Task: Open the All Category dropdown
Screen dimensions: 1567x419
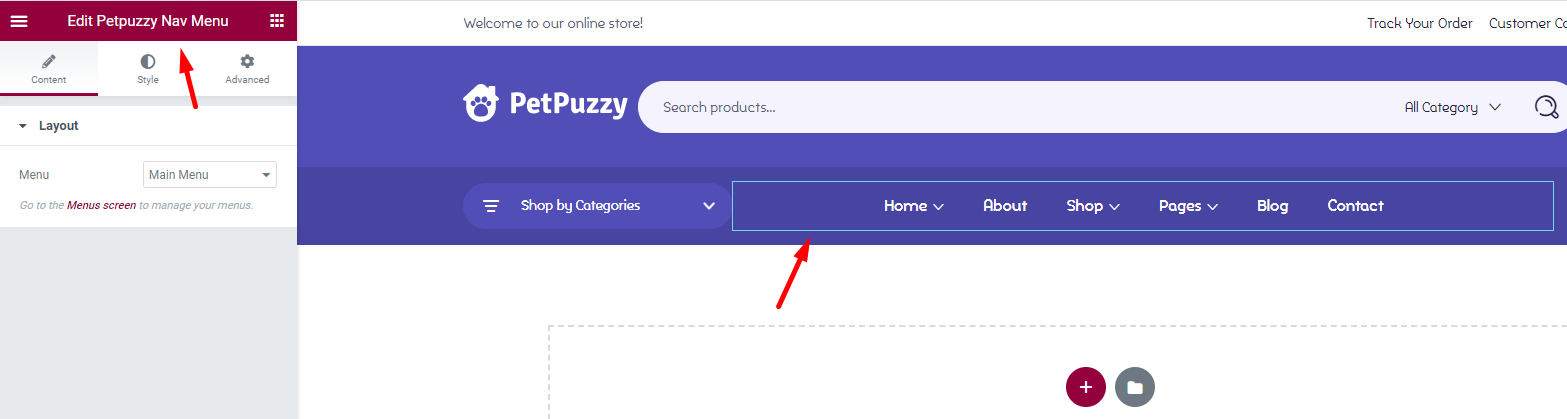Action: coord(1453,107)
